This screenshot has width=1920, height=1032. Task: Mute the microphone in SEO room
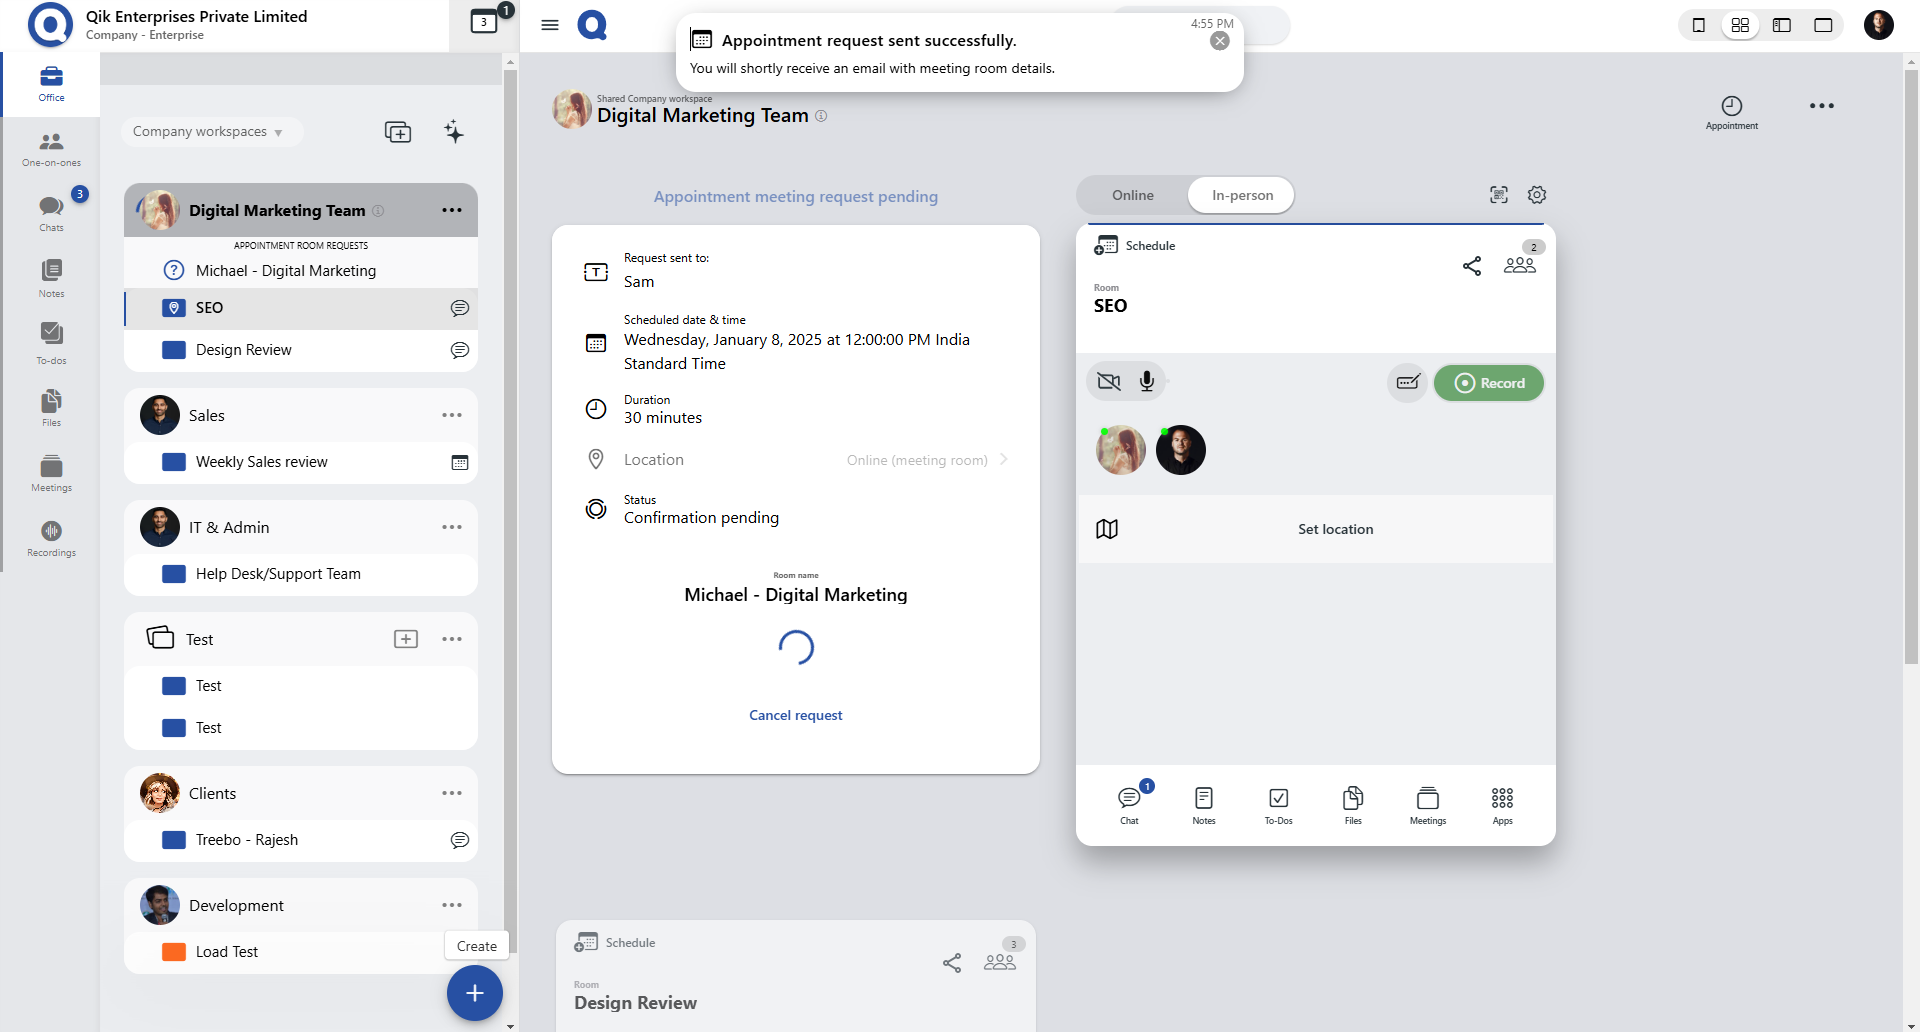click(1147, 382)
